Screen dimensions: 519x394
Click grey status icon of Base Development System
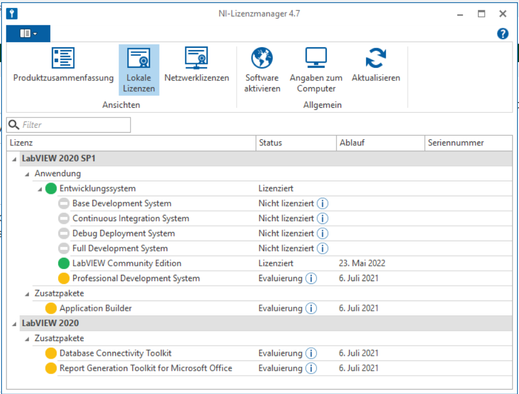tap(63, 203)
